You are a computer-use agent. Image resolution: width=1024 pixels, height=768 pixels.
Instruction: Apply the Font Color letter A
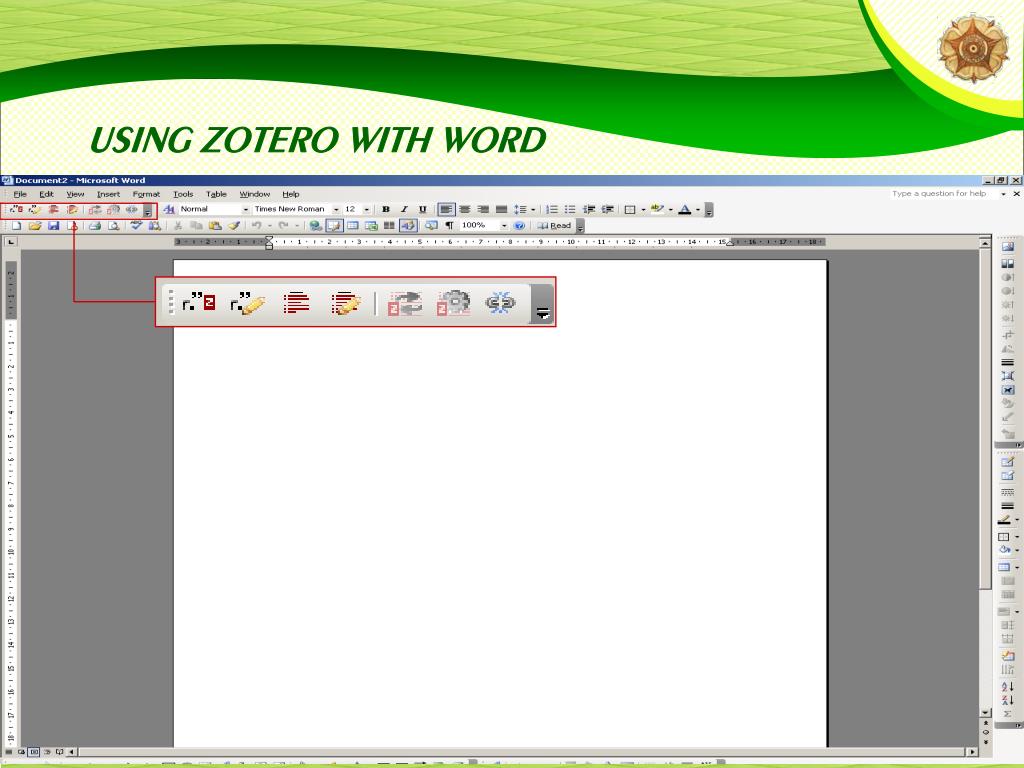pyautogui.click(x=684, y=210)
